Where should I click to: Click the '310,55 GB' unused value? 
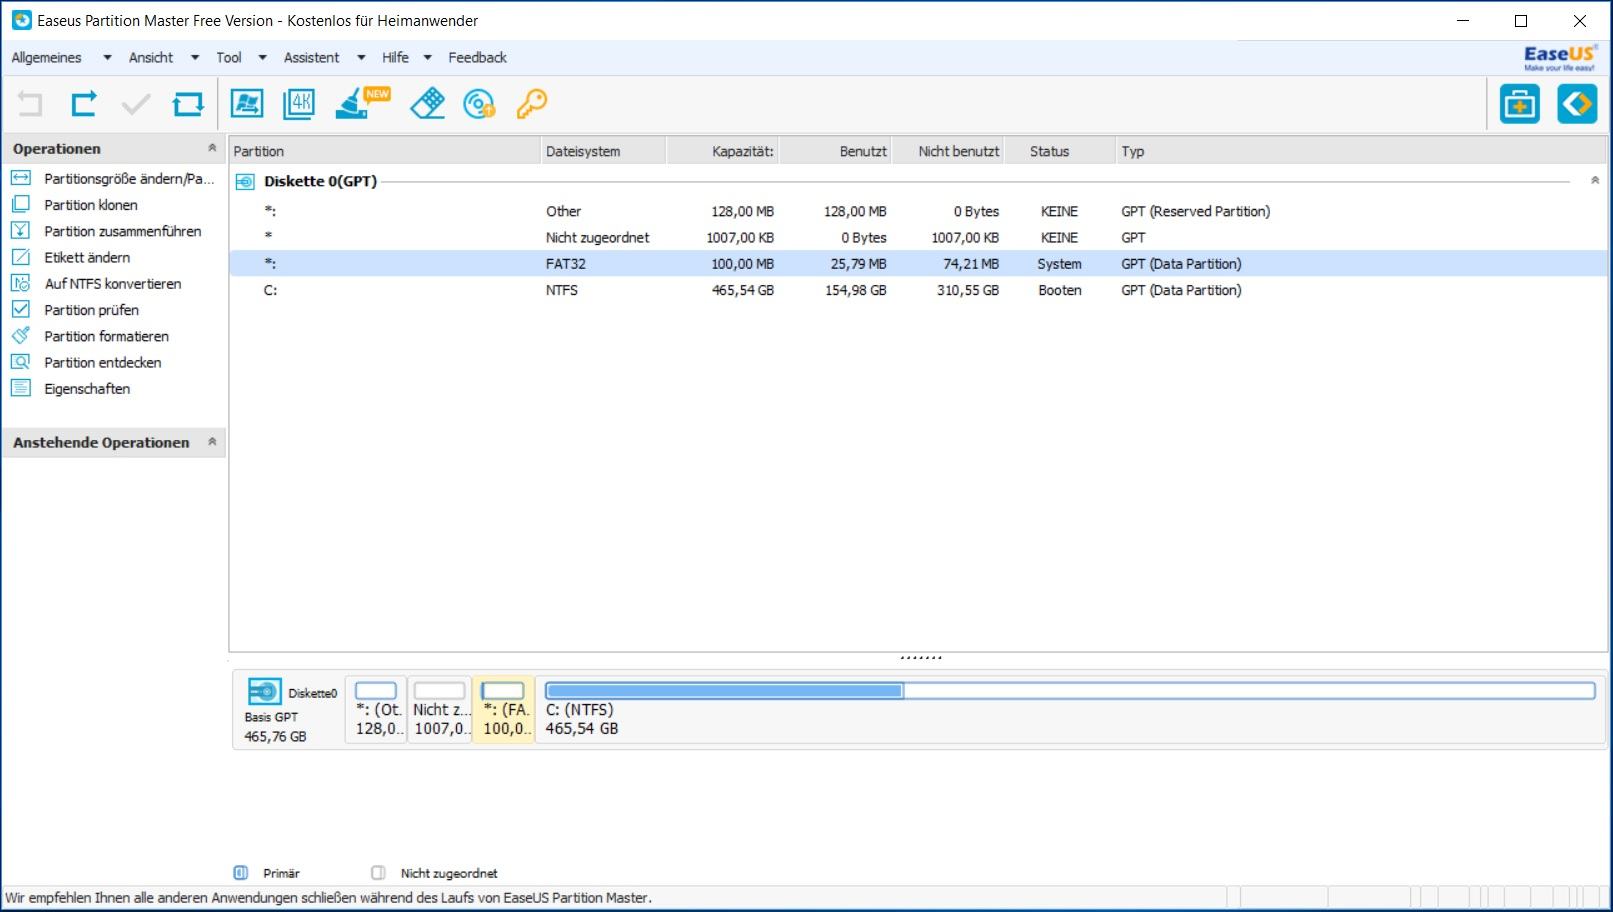tap(968, 290)
